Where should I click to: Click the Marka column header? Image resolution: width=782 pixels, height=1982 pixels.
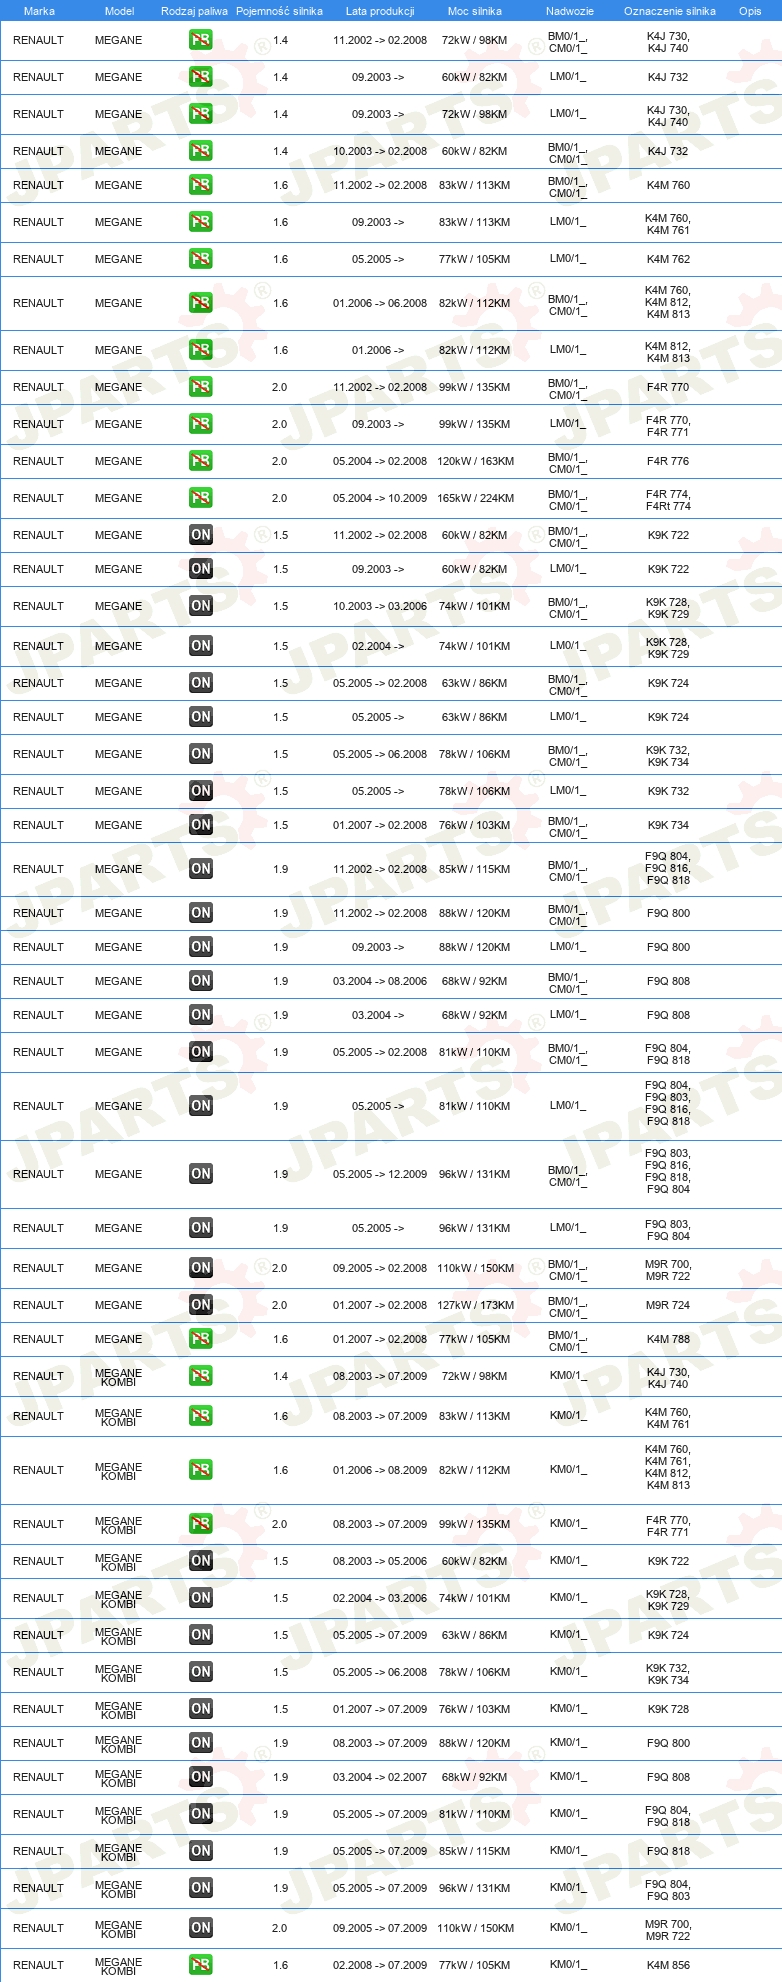tap(39, 11)
